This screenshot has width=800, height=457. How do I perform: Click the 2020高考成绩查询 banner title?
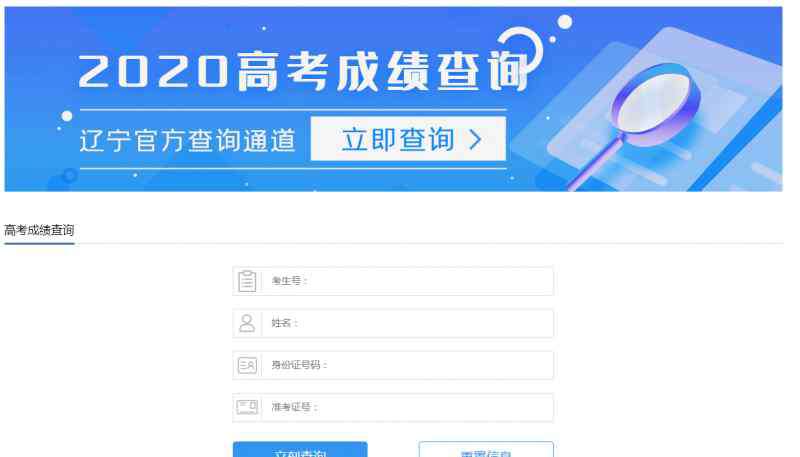tap(303, 71)
